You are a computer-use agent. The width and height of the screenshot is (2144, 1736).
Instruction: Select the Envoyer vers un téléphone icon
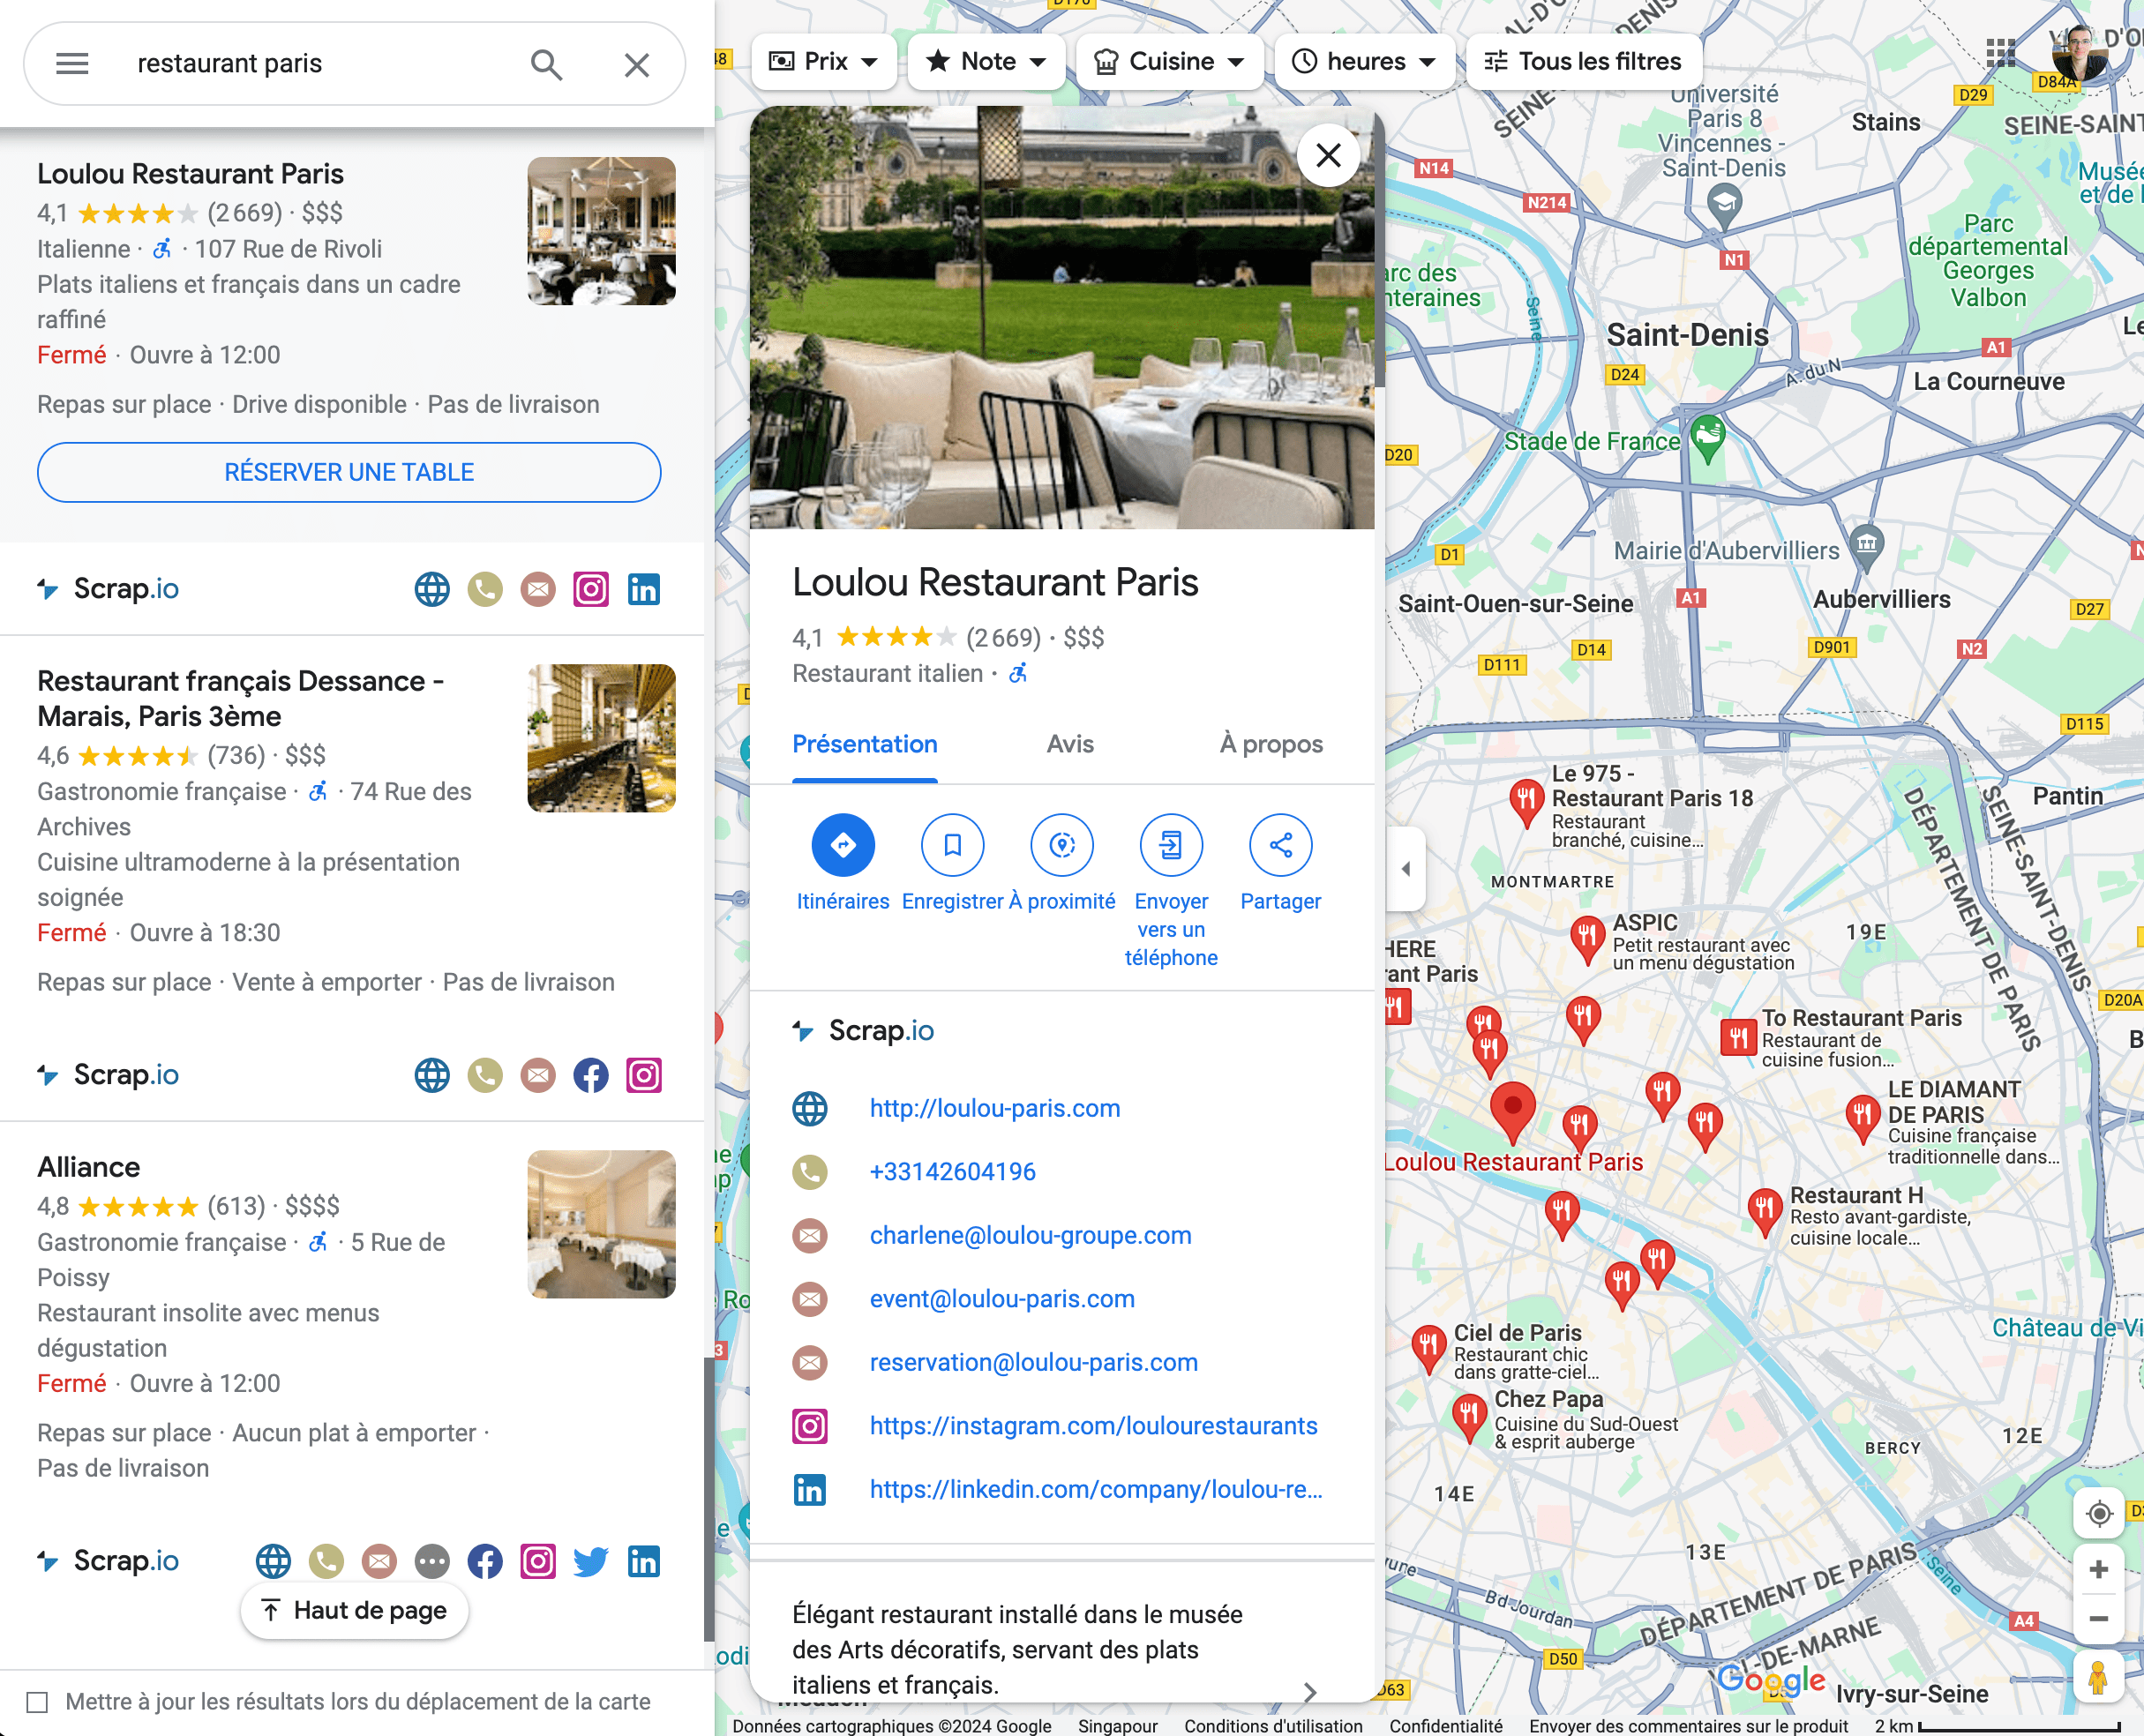click(1171, 845)
